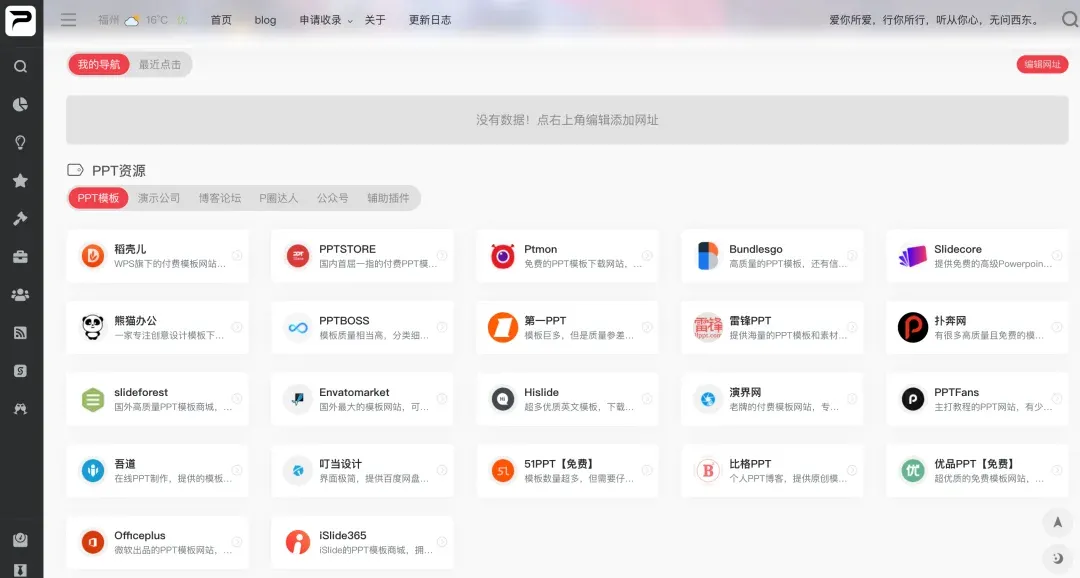Image resolution: width=1080 pixels, height=578 pixels.
Task: Open the Envatomarket site card
Action: coord(362,399)
